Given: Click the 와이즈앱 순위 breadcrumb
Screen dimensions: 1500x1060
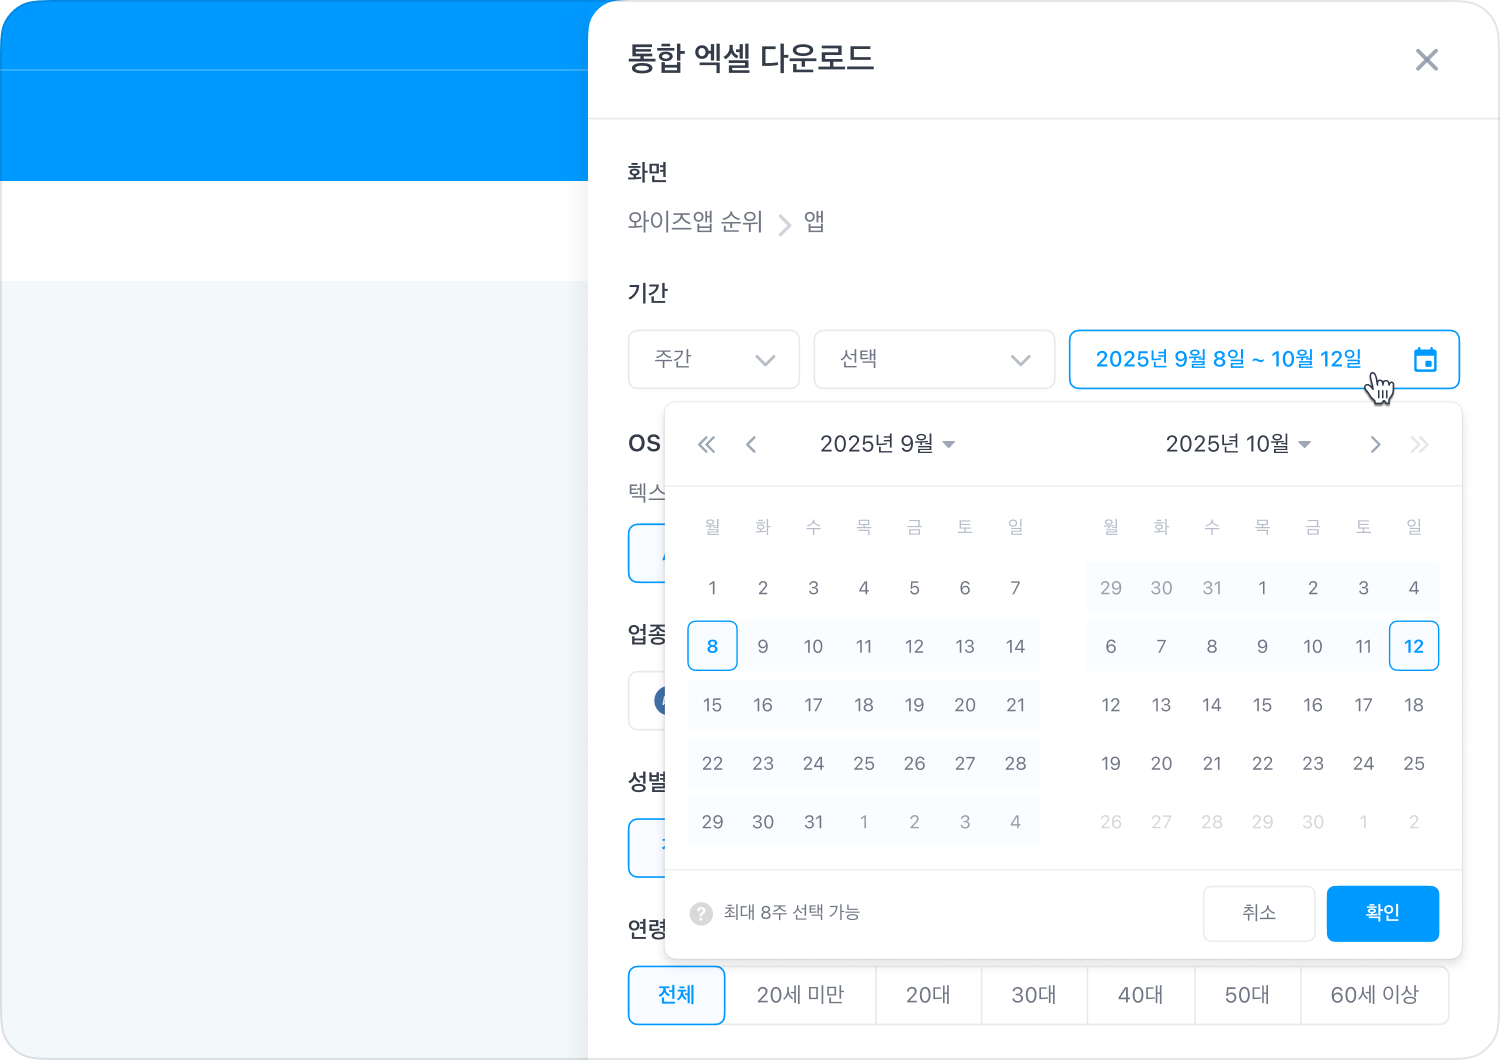Looking at the screenshot, I should coord(695,222).
